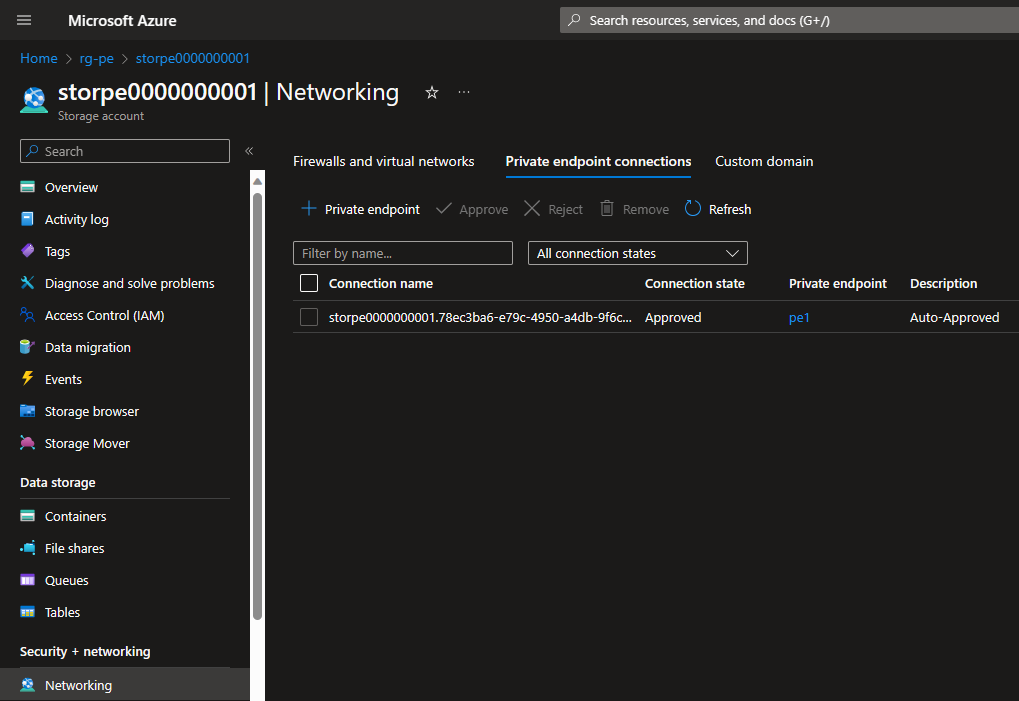This screenshot has height=701, width=1019.
Task: Click the Connection state column header
Action: [694, 283]
